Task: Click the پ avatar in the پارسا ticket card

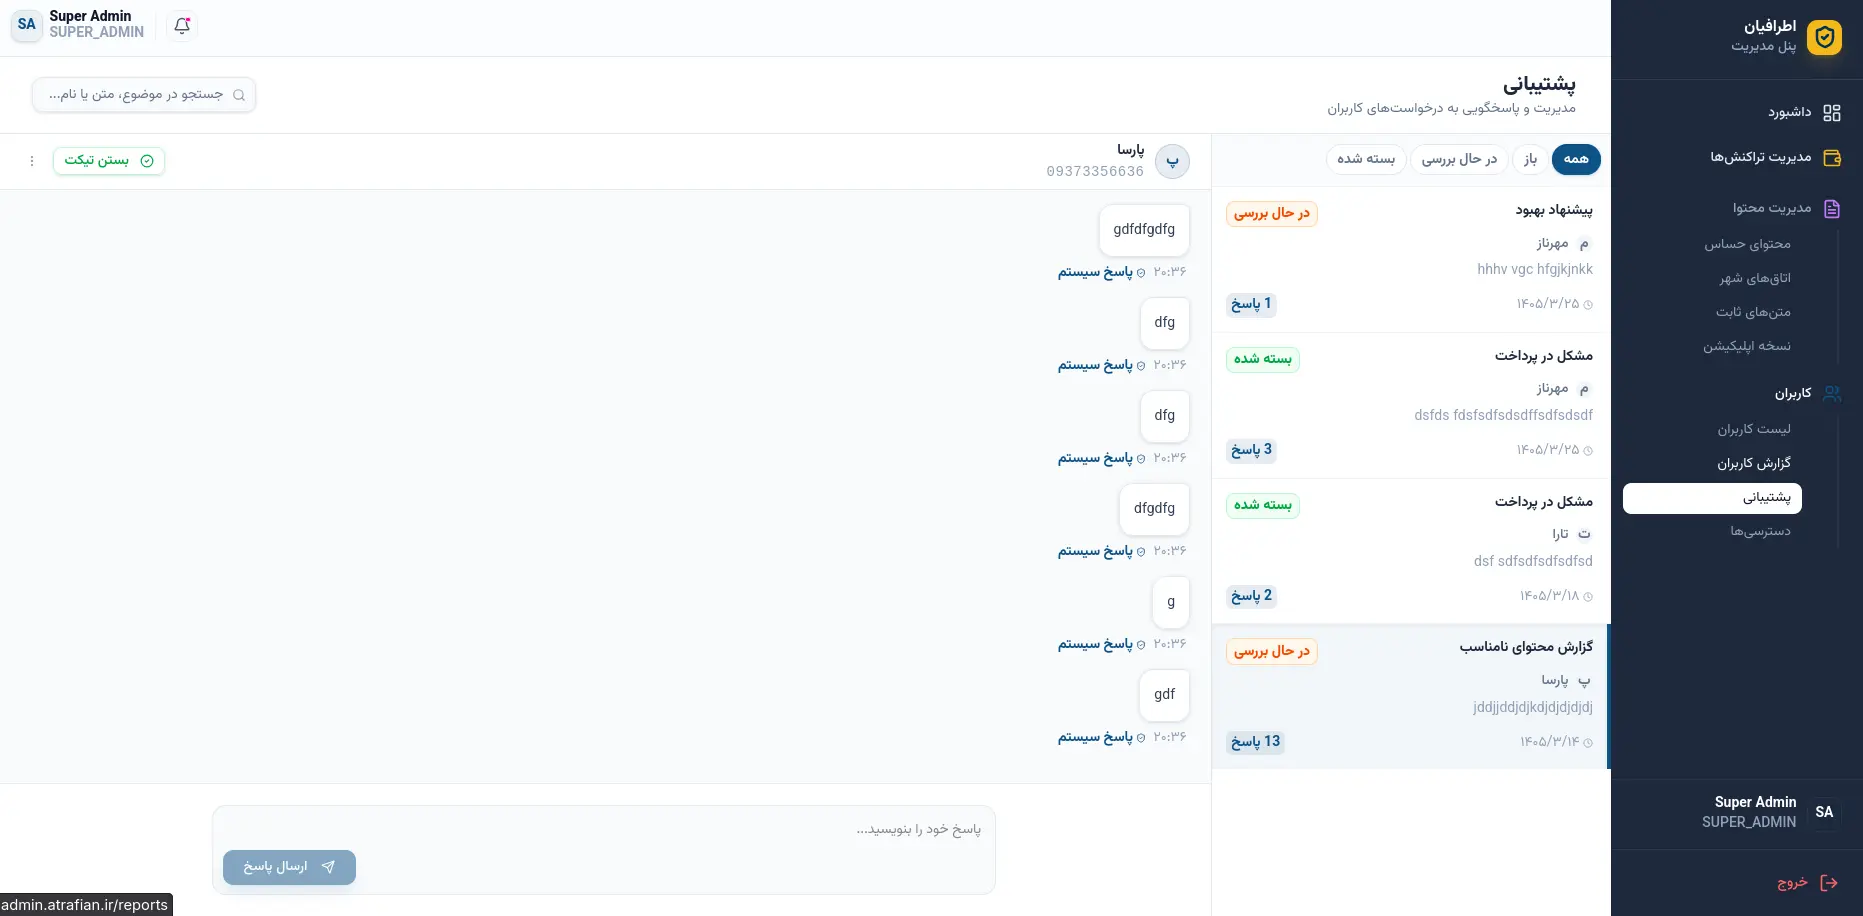Action: tap(1584, 680)
